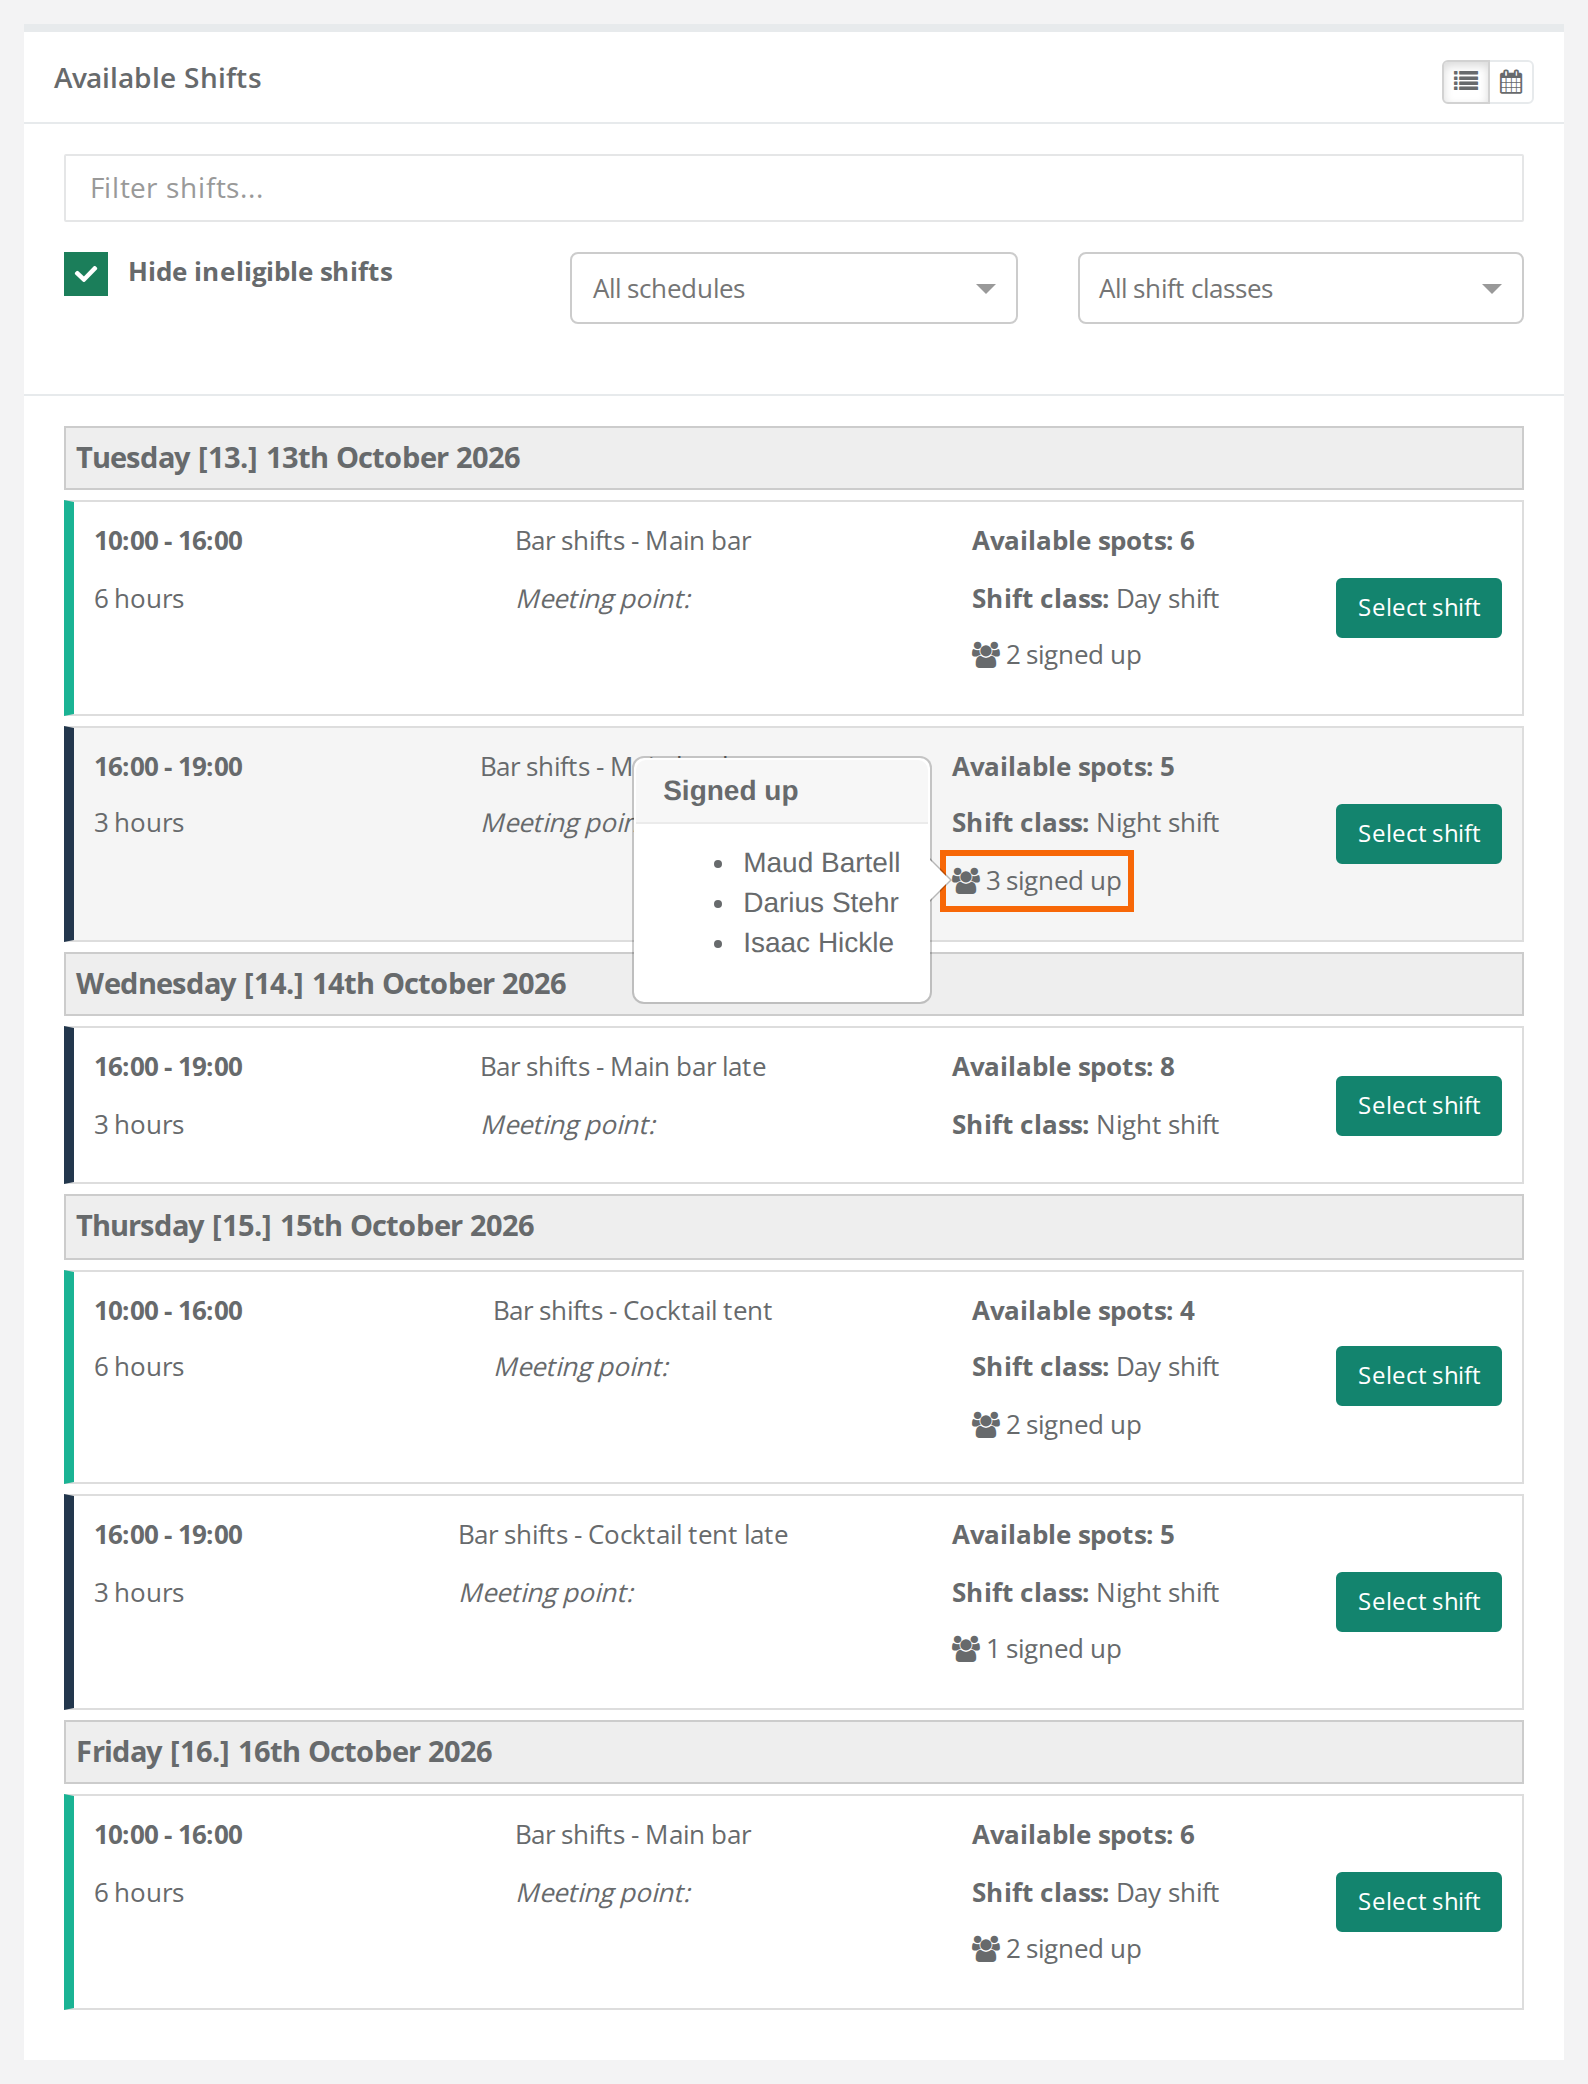Click signed-up people icon, Tuesday 16:00 Night shift
The height and width of the screenshot is (2084, 1588).
click(965, 881)
